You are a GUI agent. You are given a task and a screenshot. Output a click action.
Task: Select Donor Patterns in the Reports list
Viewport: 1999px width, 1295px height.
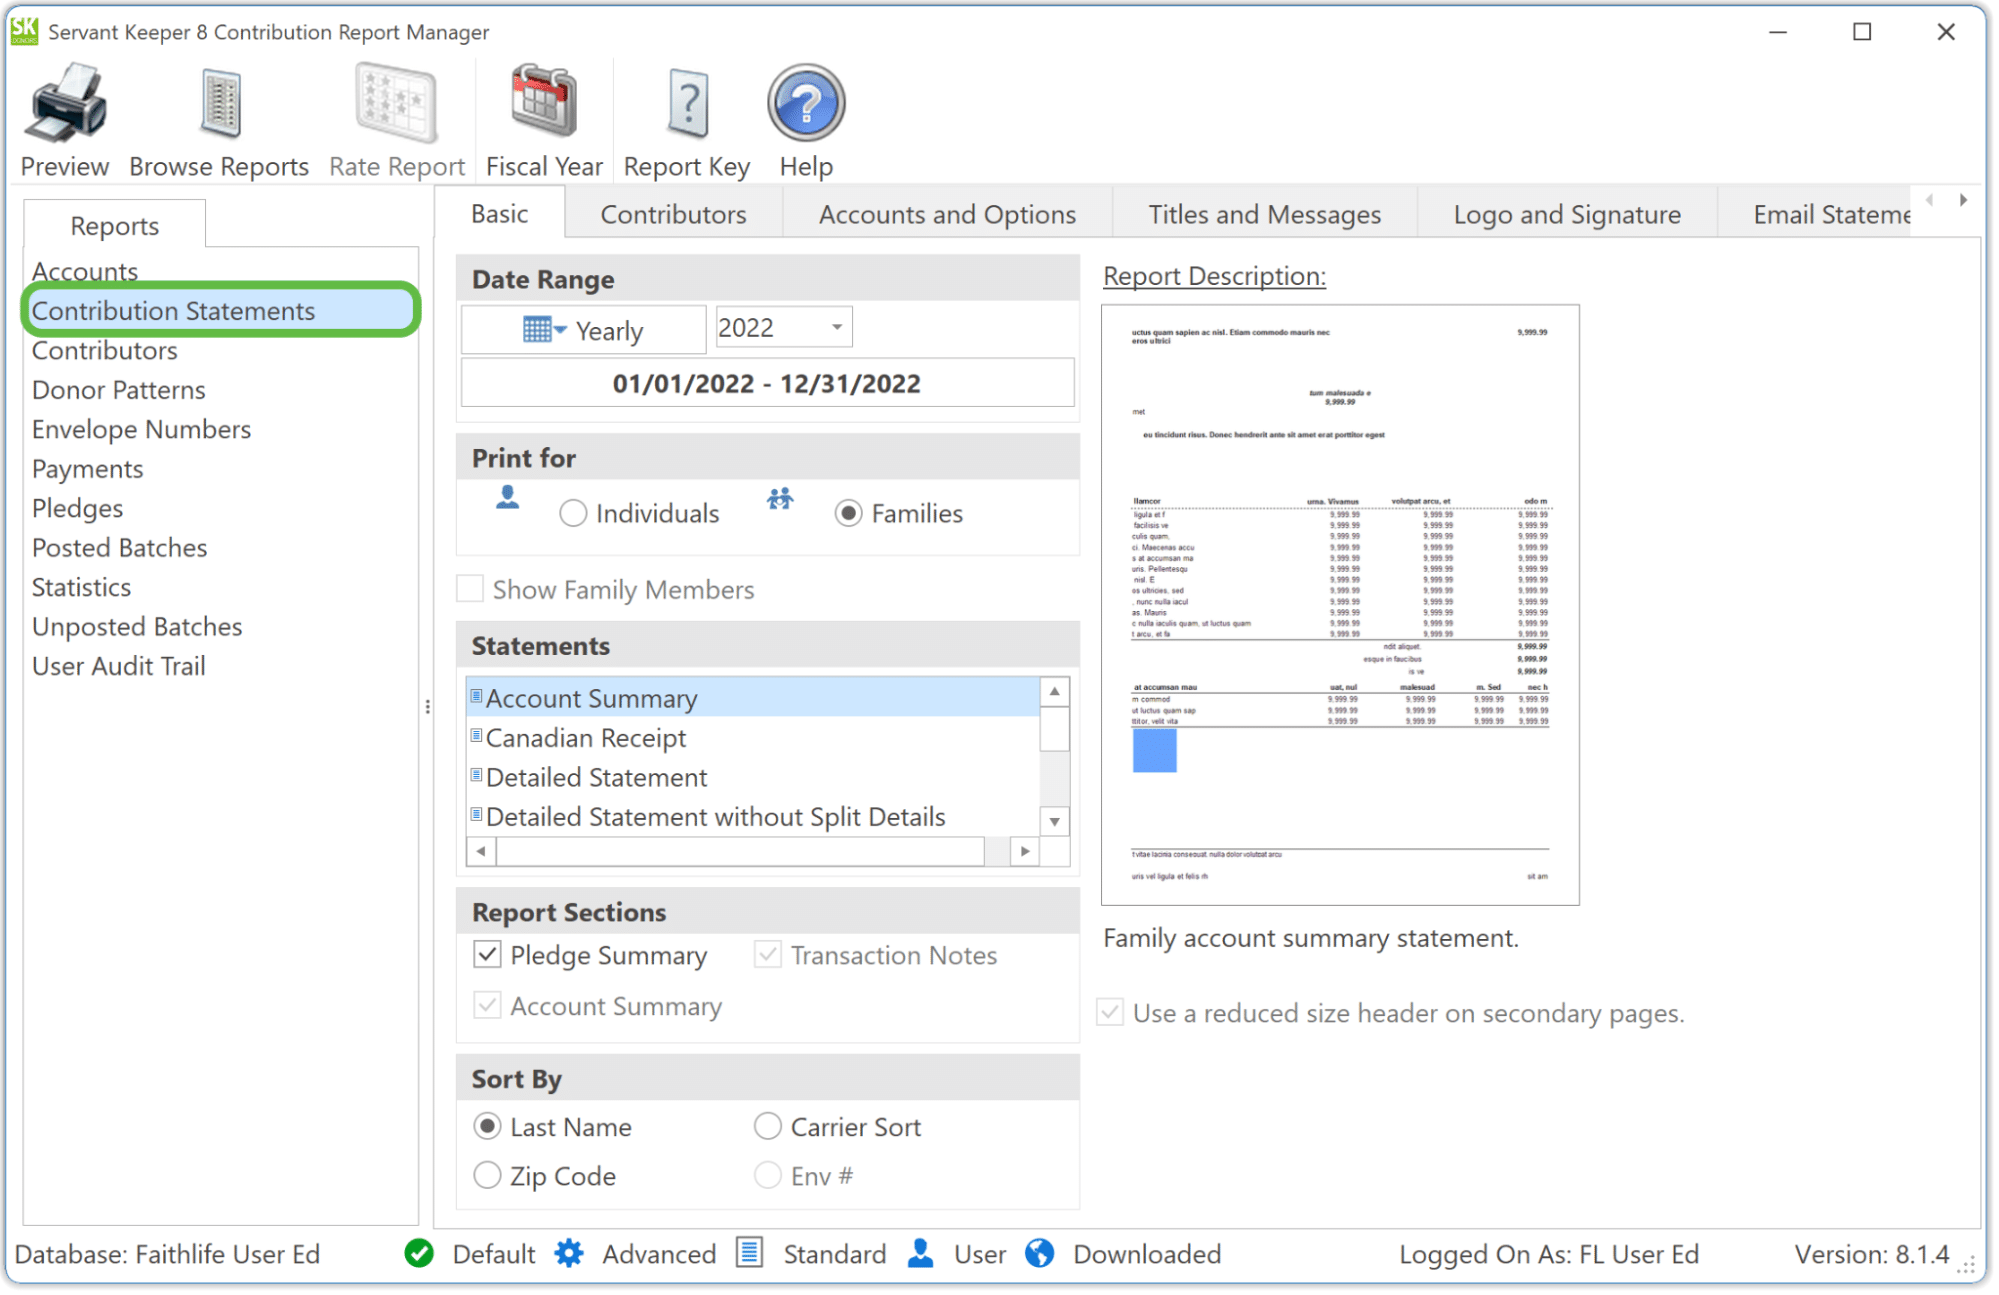pos(117,389)
